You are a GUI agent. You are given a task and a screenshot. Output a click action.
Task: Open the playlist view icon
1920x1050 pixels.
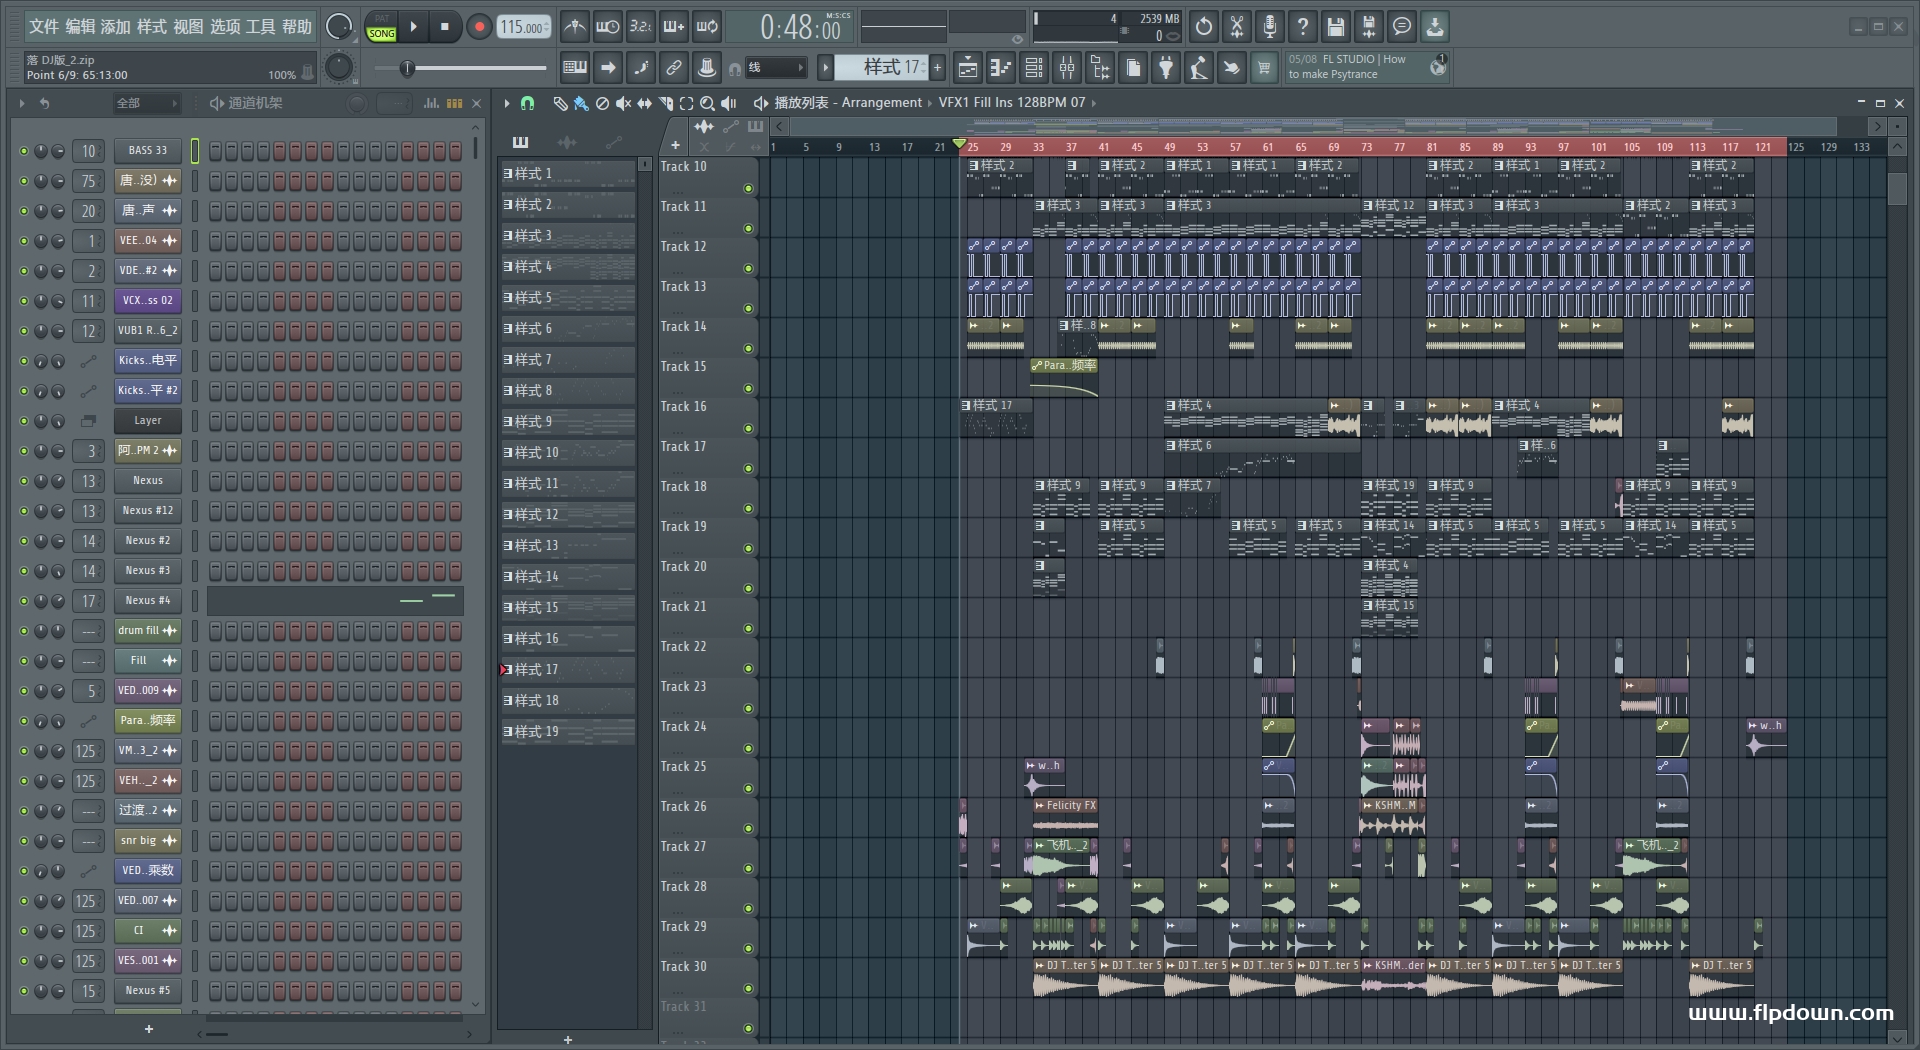coord(968,68)
